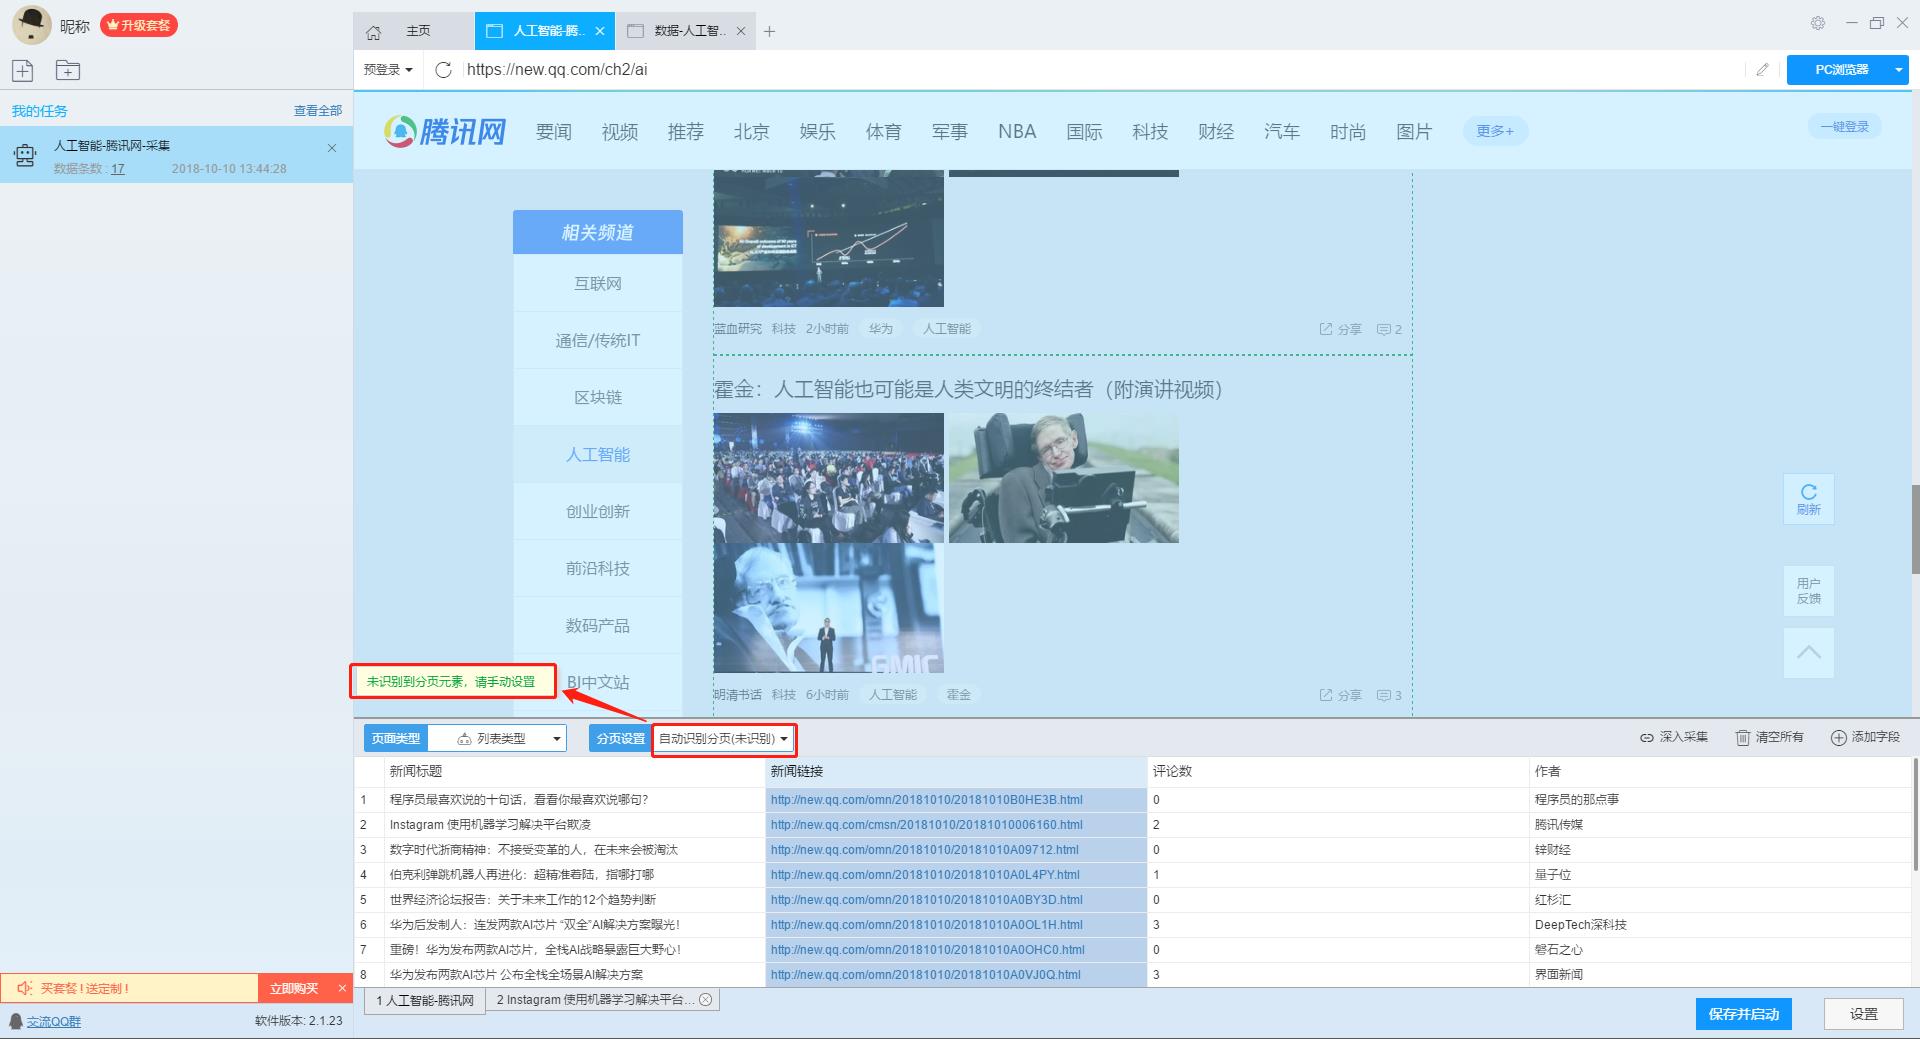The image size is (1920, 1039).
Task: Close the 人工智能-腾讯 tab
Action: tap(600, 31)
